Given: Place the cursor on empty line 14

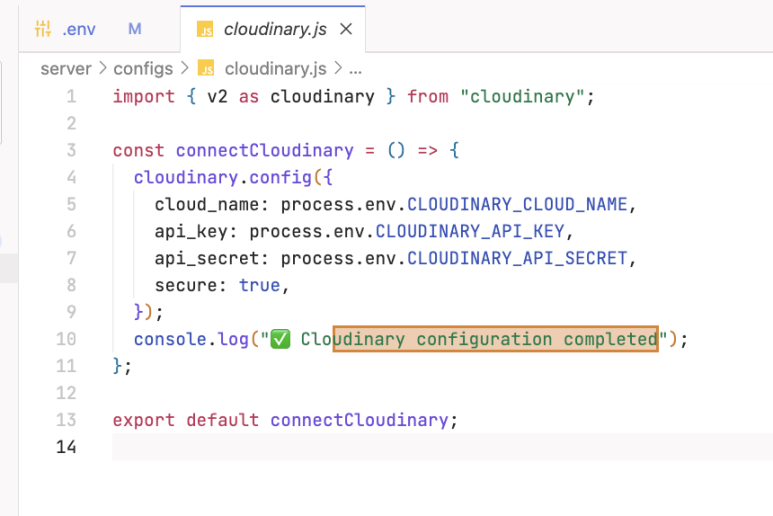Looking at the screenshot, I should click(442, 447).
